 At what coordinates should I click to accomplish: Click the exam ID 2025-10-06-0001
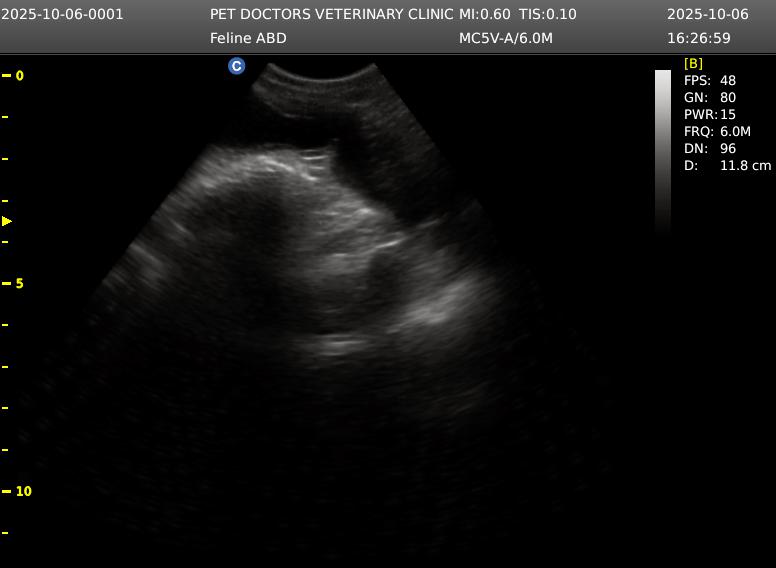pyautogui.click(x=63, y=14)
